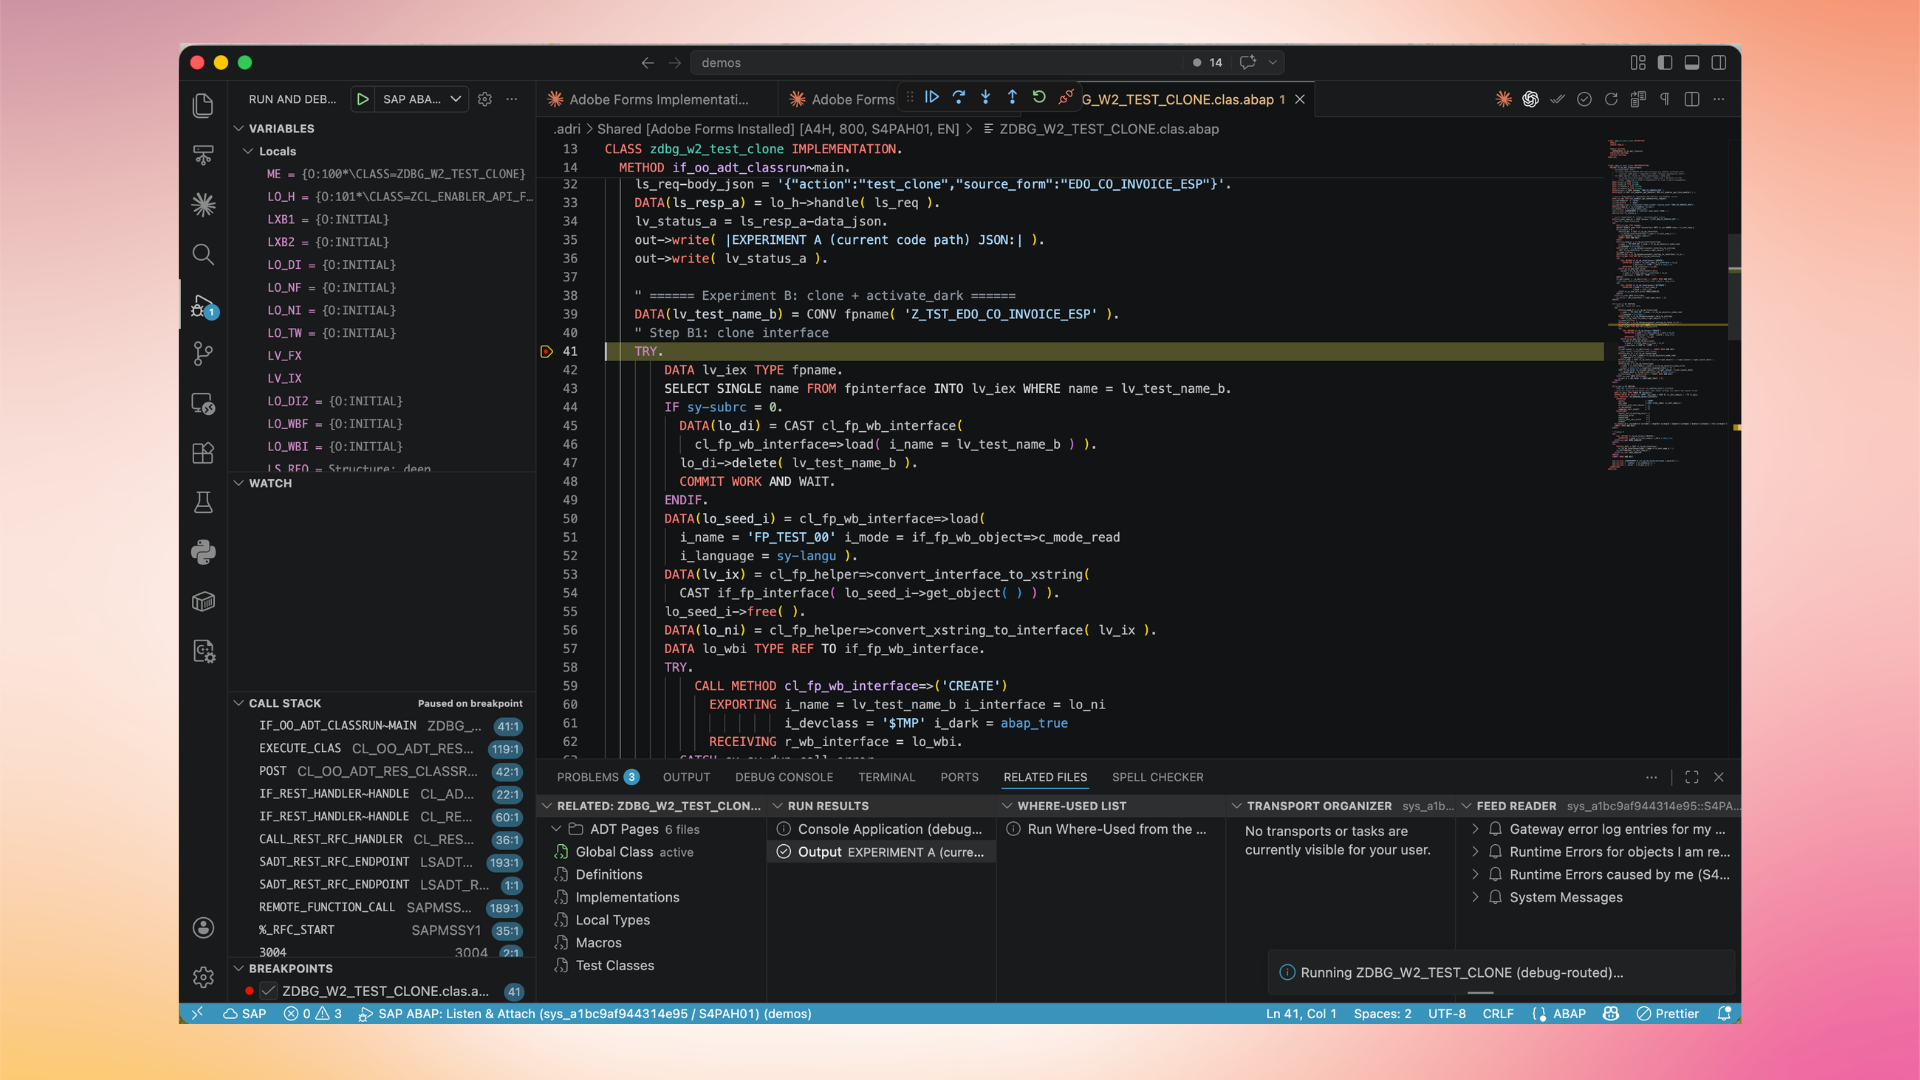Split the editor using the toolbar icon
The width and height of the screenshot is (1920, 1080).
(x=1691, y=99)
